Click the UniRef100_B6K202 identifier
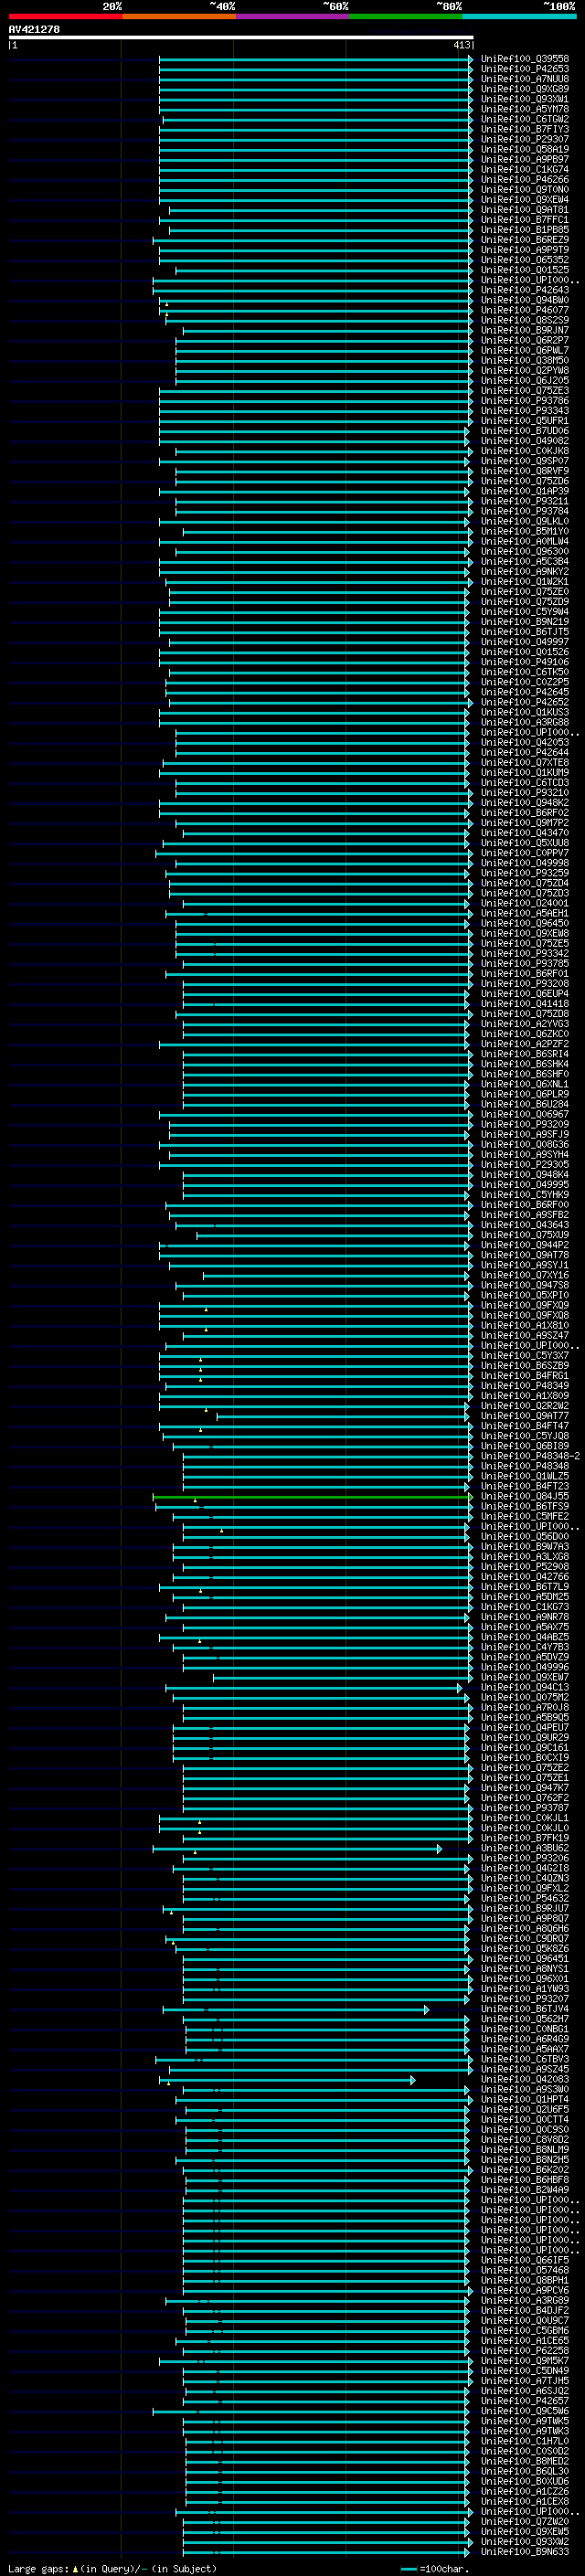 [525, 2172]
